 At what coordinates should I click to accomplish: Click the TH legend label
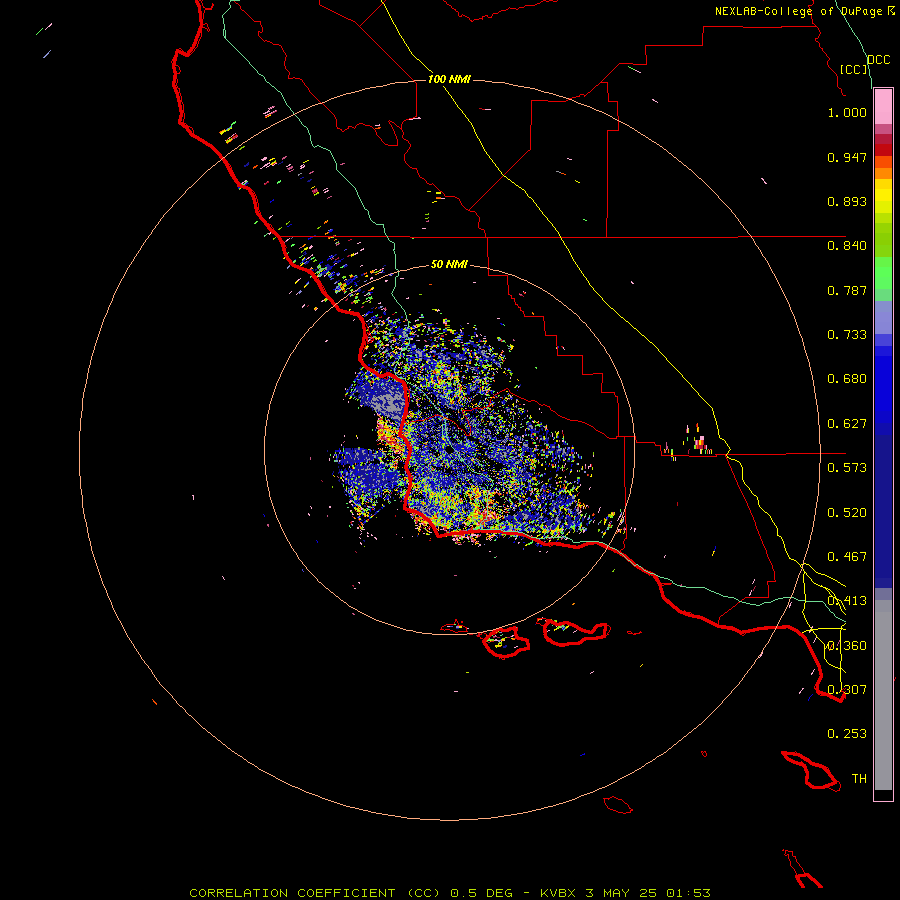[859, 779]
